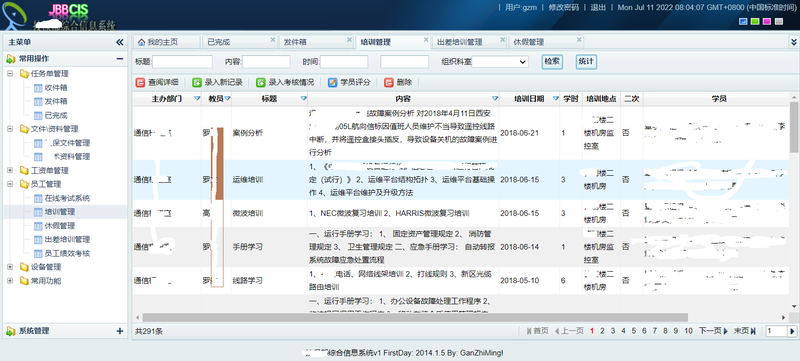Click the vertical scrollbar of the table
The width and height of the screenshot is (800, 361).
pyautogui.click(x=794, y=127)
